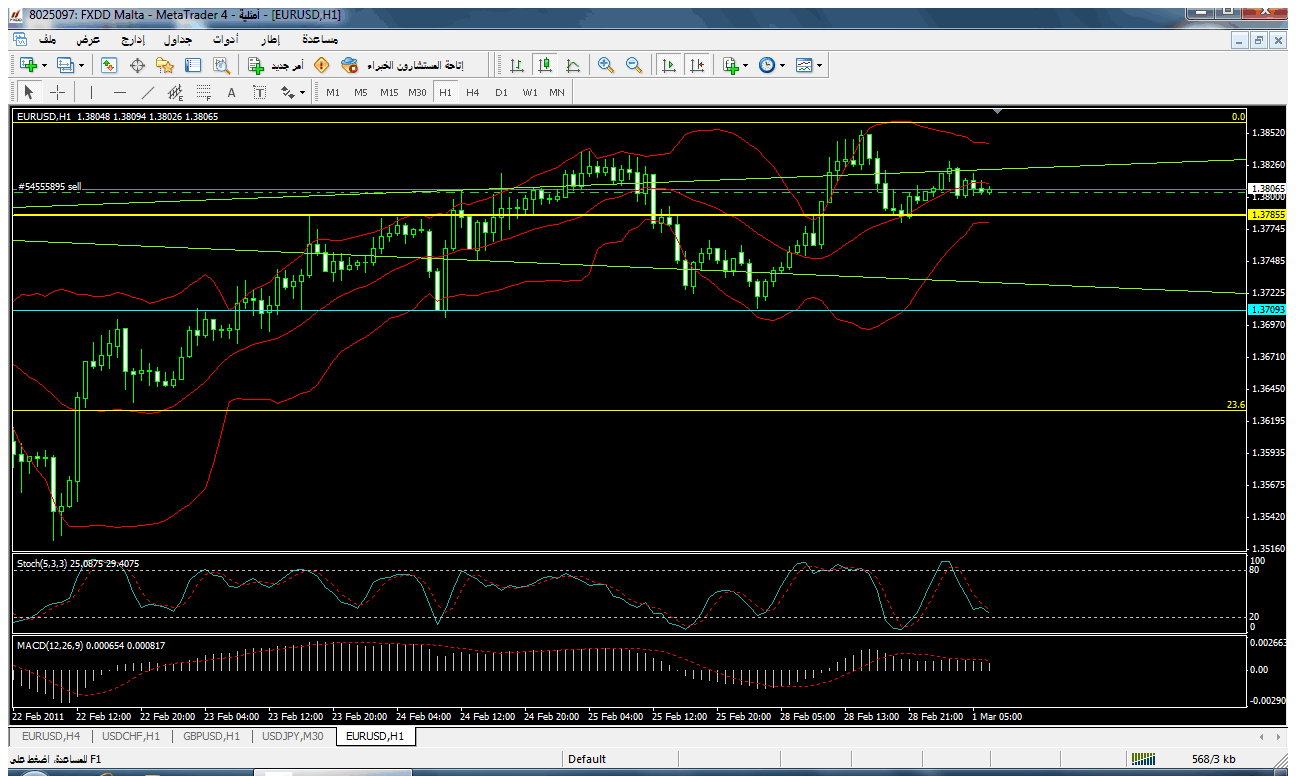Open the Profiles icon in the toolbar
Screen dimensions: 1296x776
point(66,65)
